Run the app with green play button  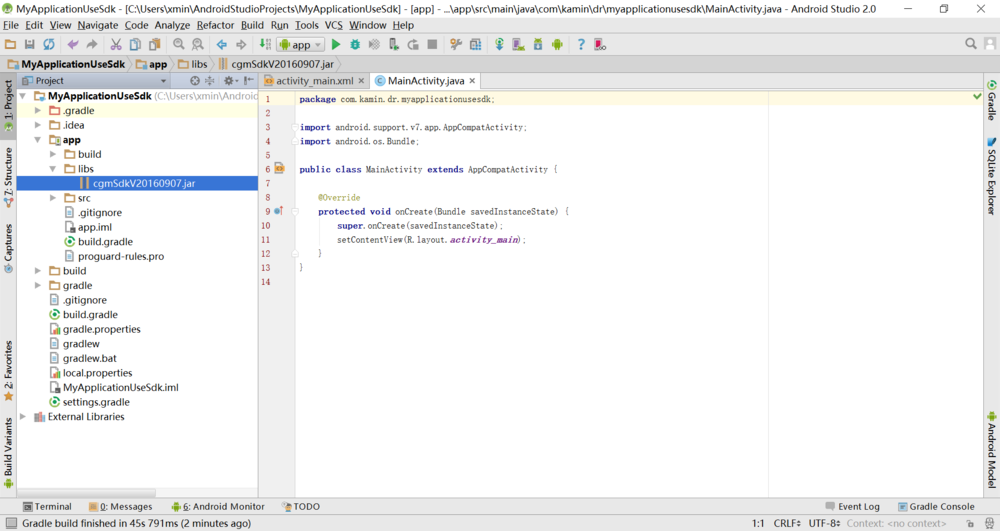pyautogui.click(x=336, y=45)
